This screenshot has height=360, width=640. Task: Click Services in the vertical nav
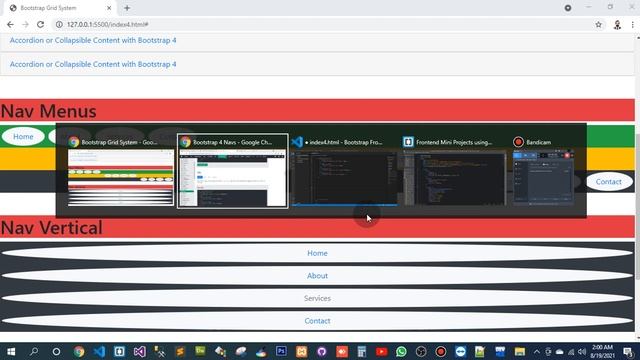(x=317, y=298)
